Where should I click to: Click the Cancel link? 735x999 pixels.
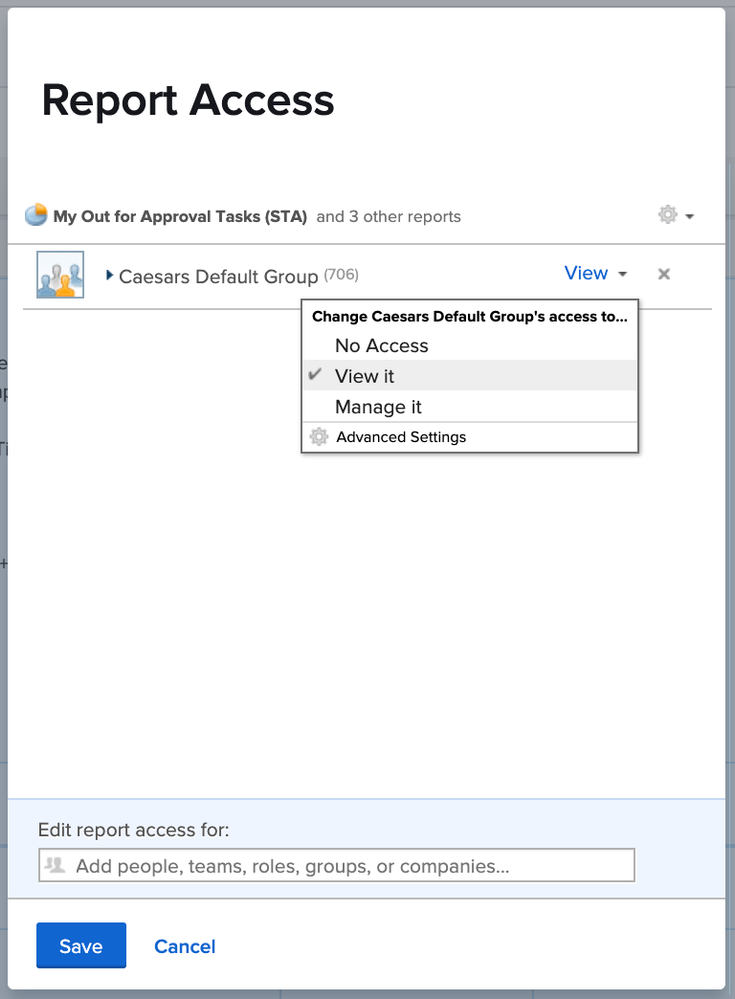(x=185, y=946)
